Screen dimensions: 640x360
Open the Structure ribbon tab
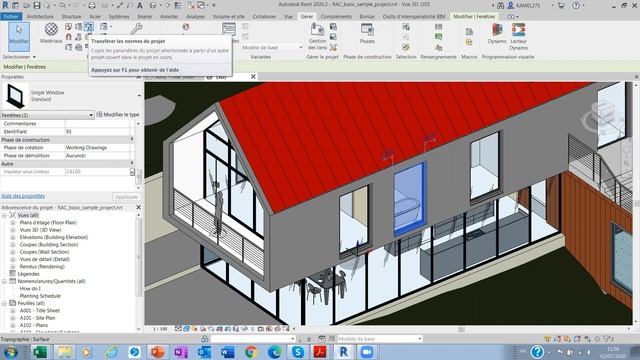tap(71, 16)
